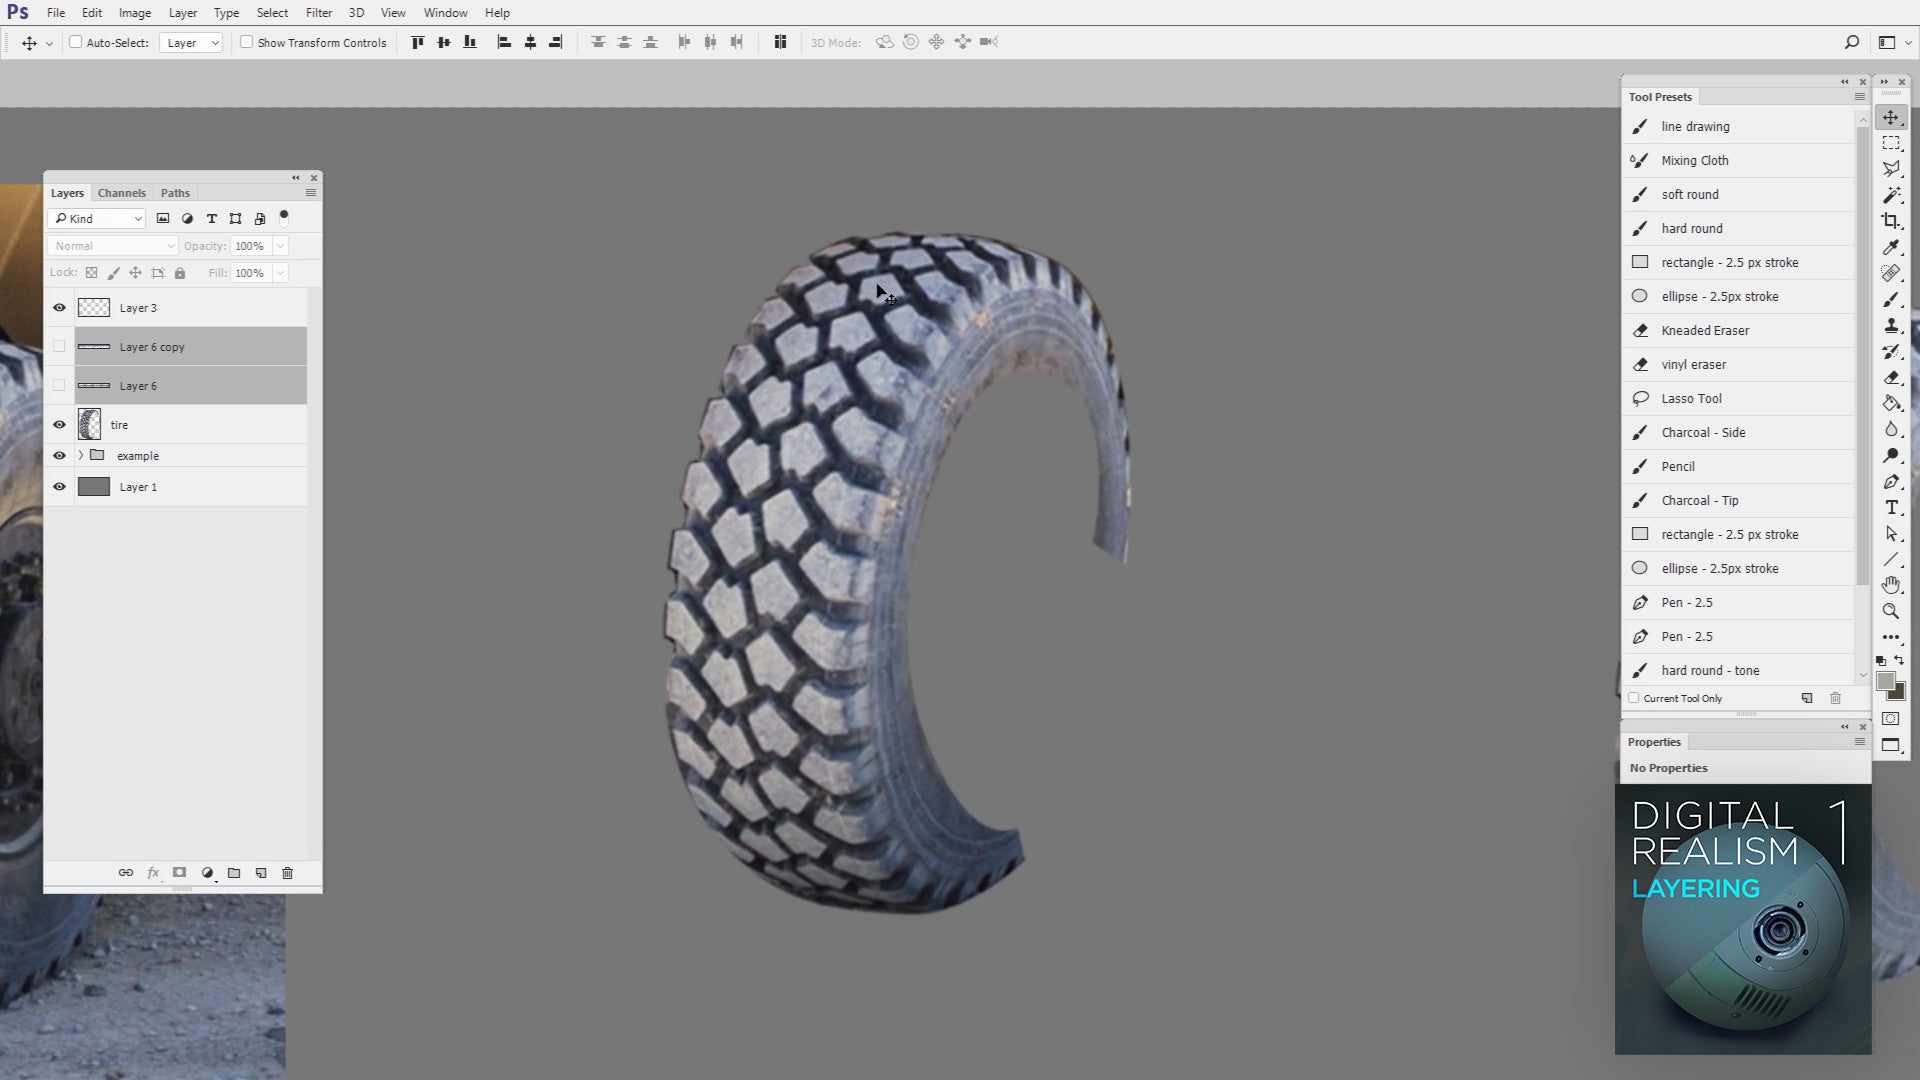Select the Magic Wand tool
Image resolution: width=1920 pixels, height=1080 pixels.
click(x=1890, y=195)
